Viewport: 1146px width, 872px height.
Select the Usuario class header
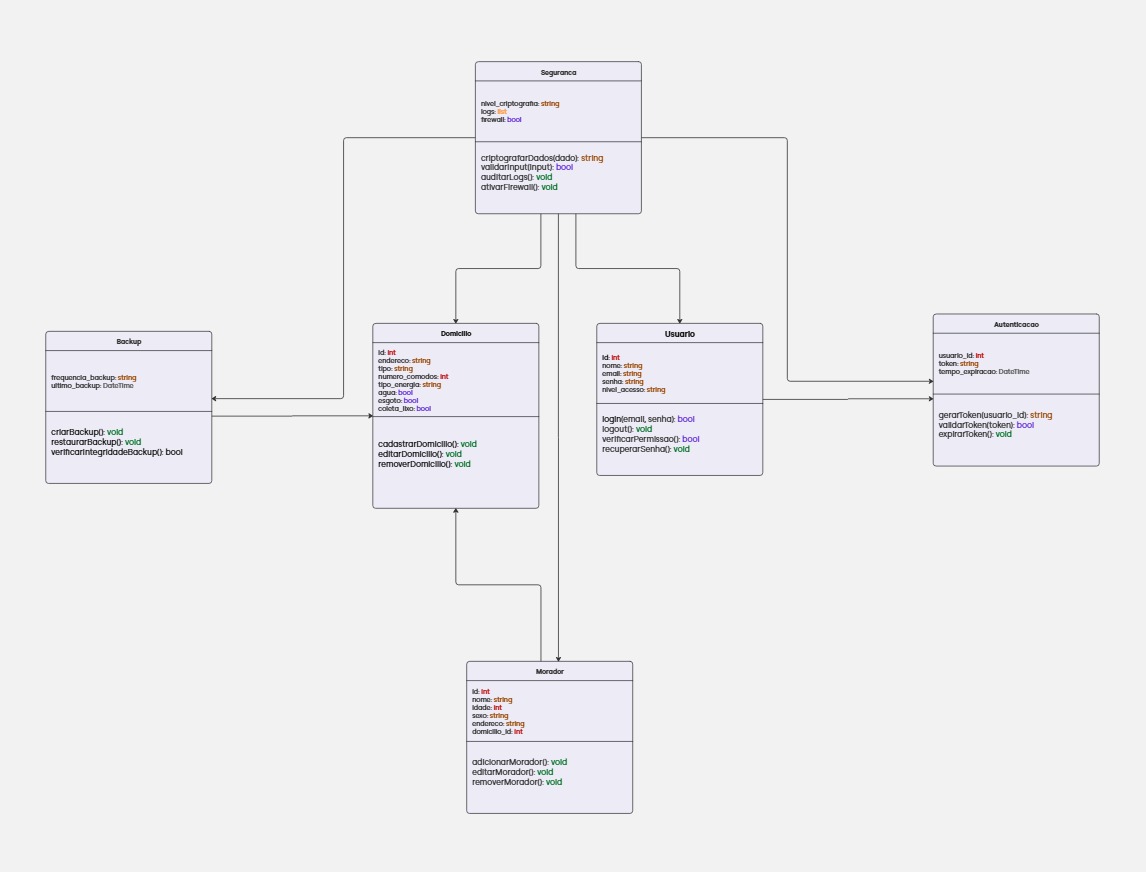point(681,334)
